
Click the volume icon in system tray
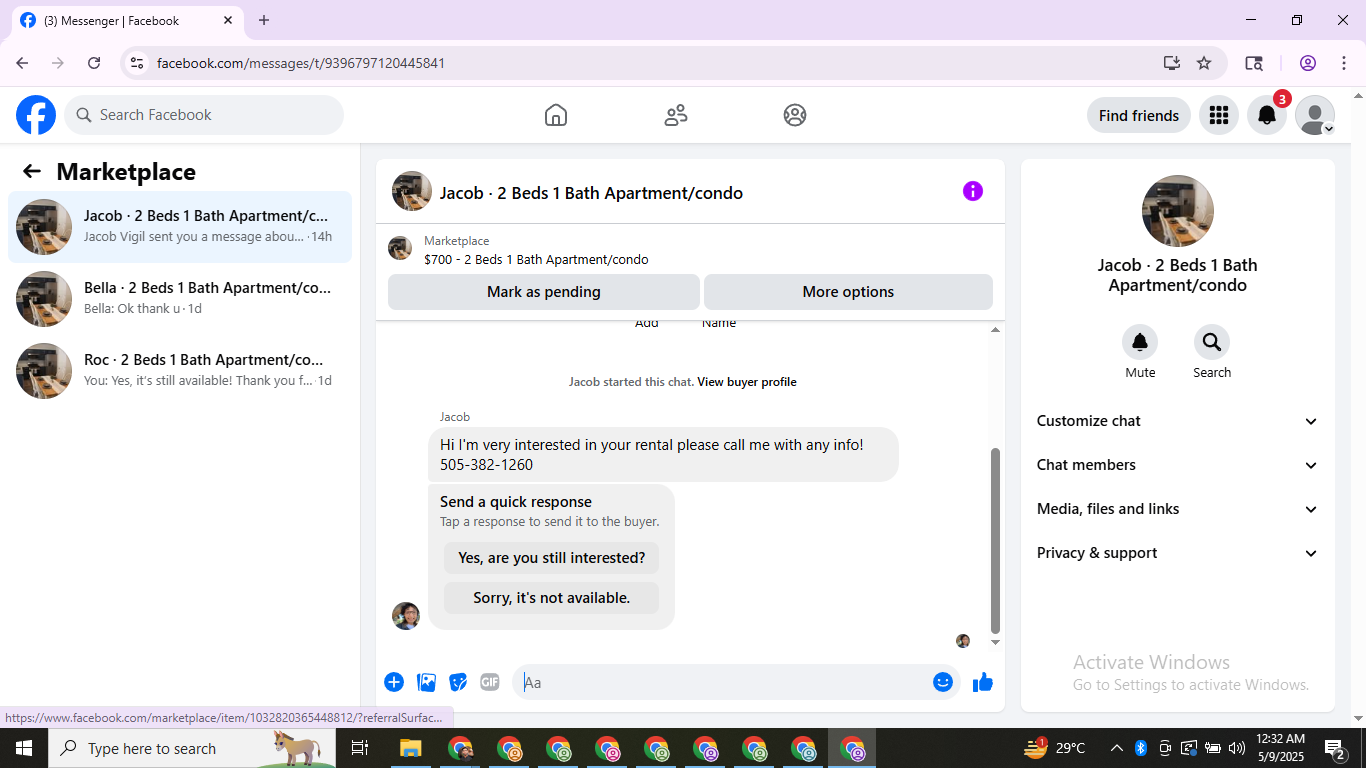(1237, 748)
